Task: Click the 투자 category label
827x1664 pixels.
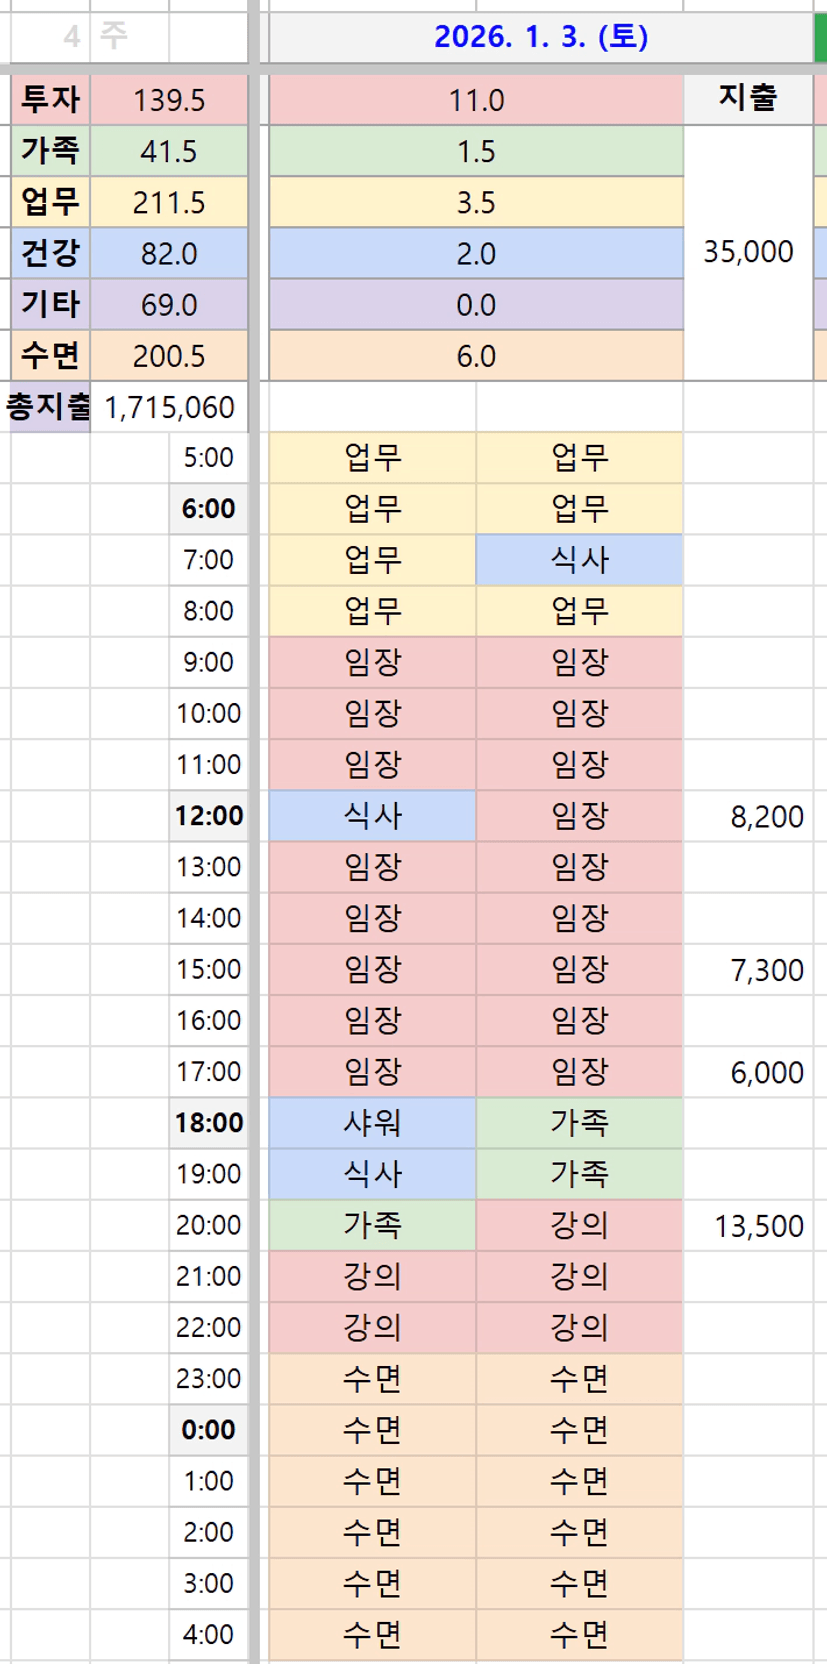Action: [50, 100]
